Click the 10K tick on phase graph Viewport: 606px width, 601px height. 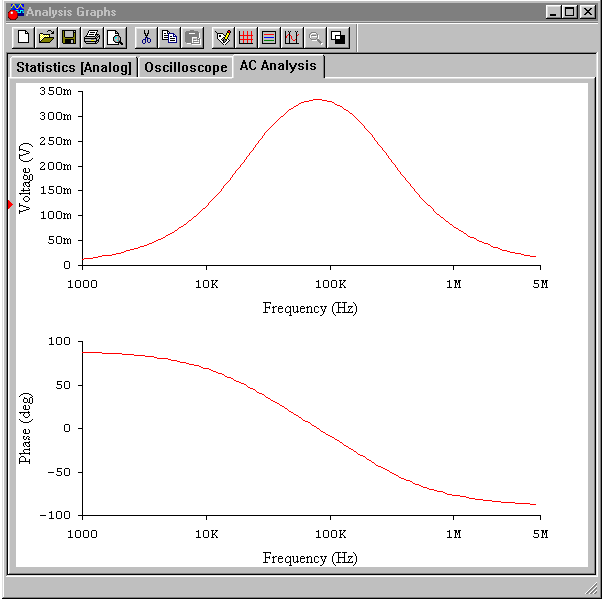point(206,534)
